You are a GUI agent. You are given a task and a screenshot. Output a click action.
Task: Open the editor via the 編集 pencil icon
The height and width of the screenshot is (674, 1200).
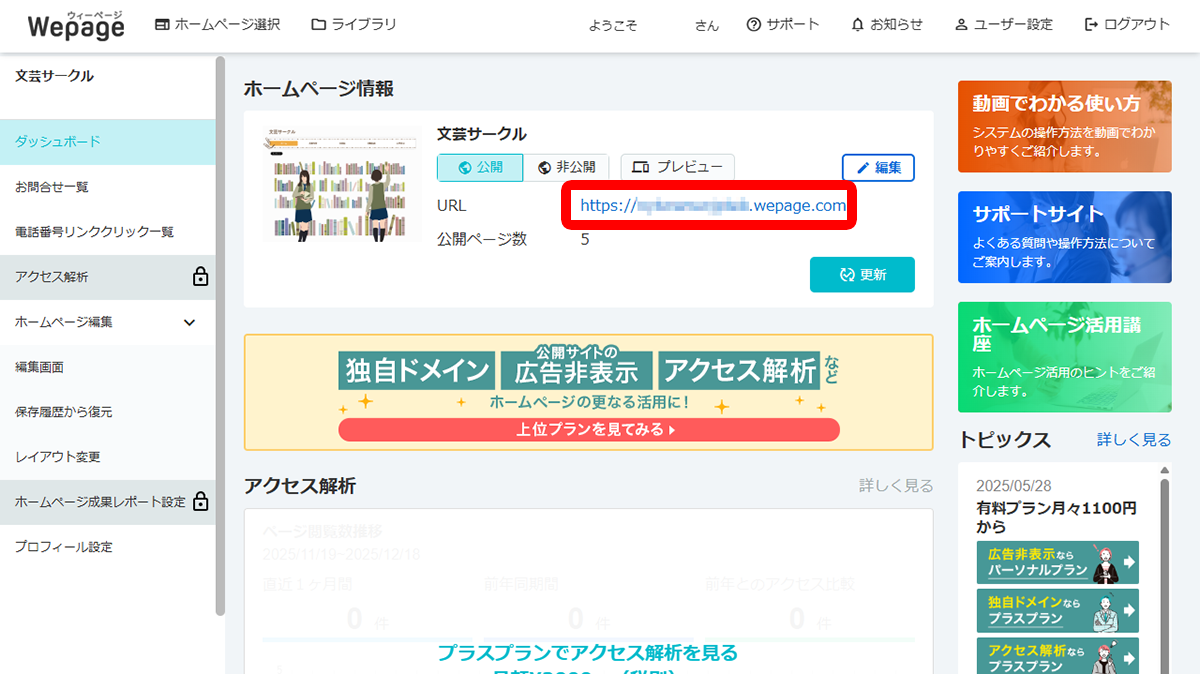click(878, 167)
